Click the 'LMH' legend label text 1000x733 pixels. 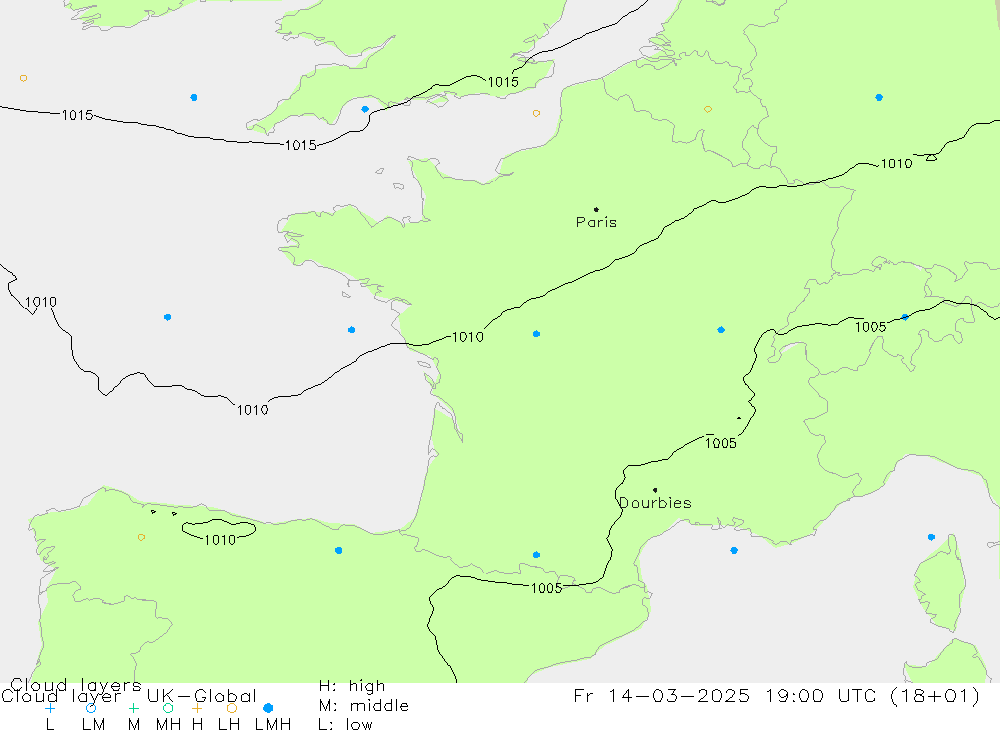pos(273,725)
